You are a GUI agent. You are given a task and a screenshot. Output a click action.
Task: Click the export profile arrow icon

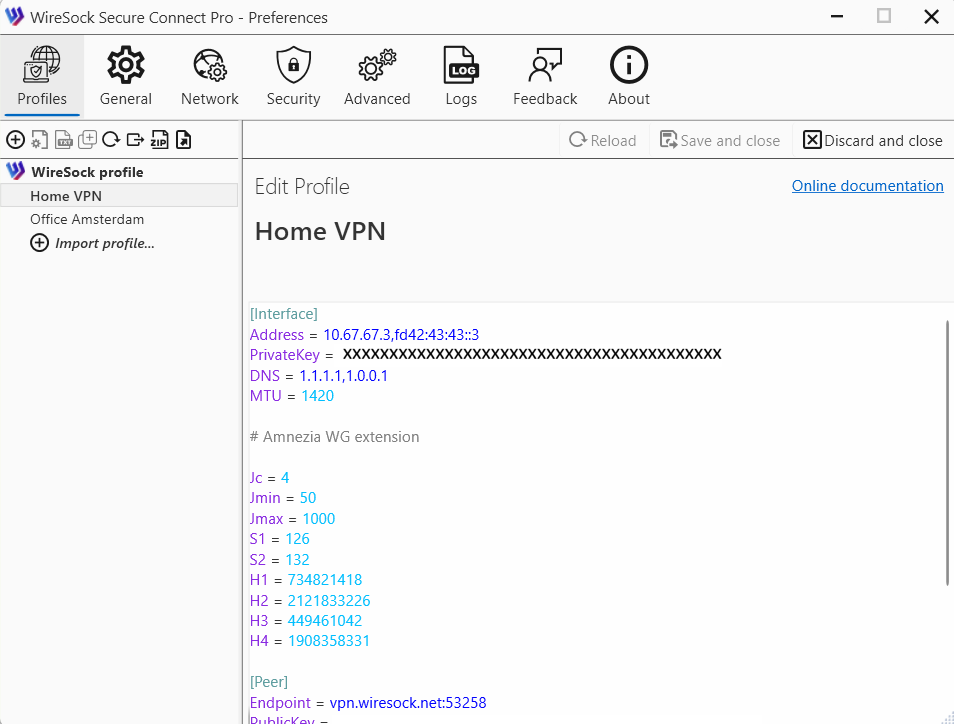pyautogui.click(x=135, y=140)
